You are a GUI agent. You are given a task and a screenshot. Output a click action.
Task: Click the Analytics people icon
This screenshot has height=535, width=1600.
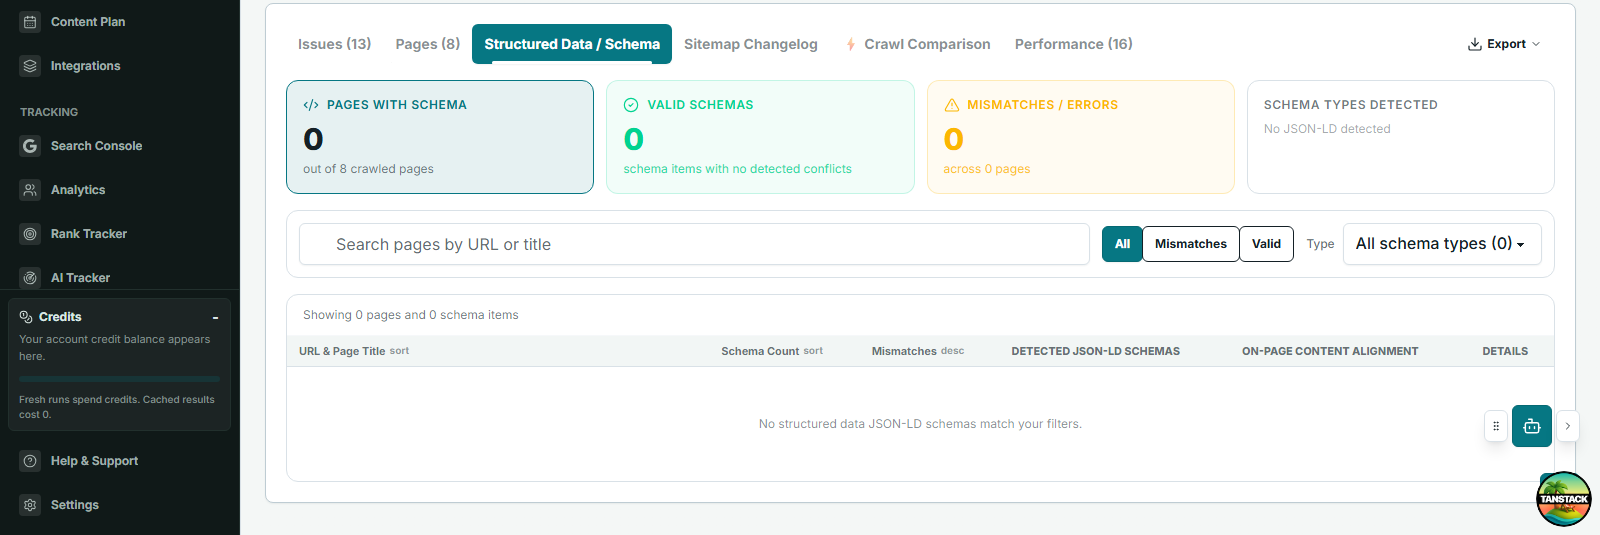coord(30,190)
